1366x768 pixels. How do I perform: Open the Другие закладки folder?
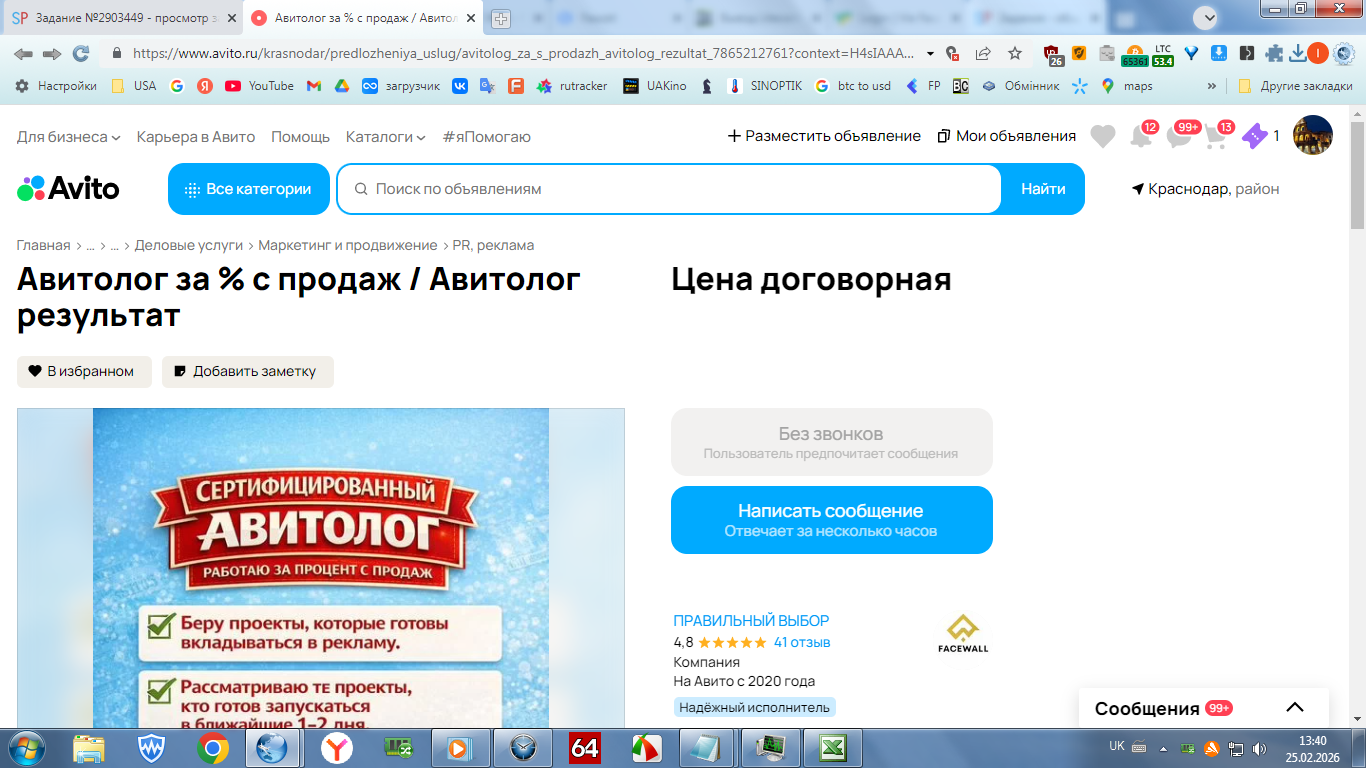point(1295,86)
